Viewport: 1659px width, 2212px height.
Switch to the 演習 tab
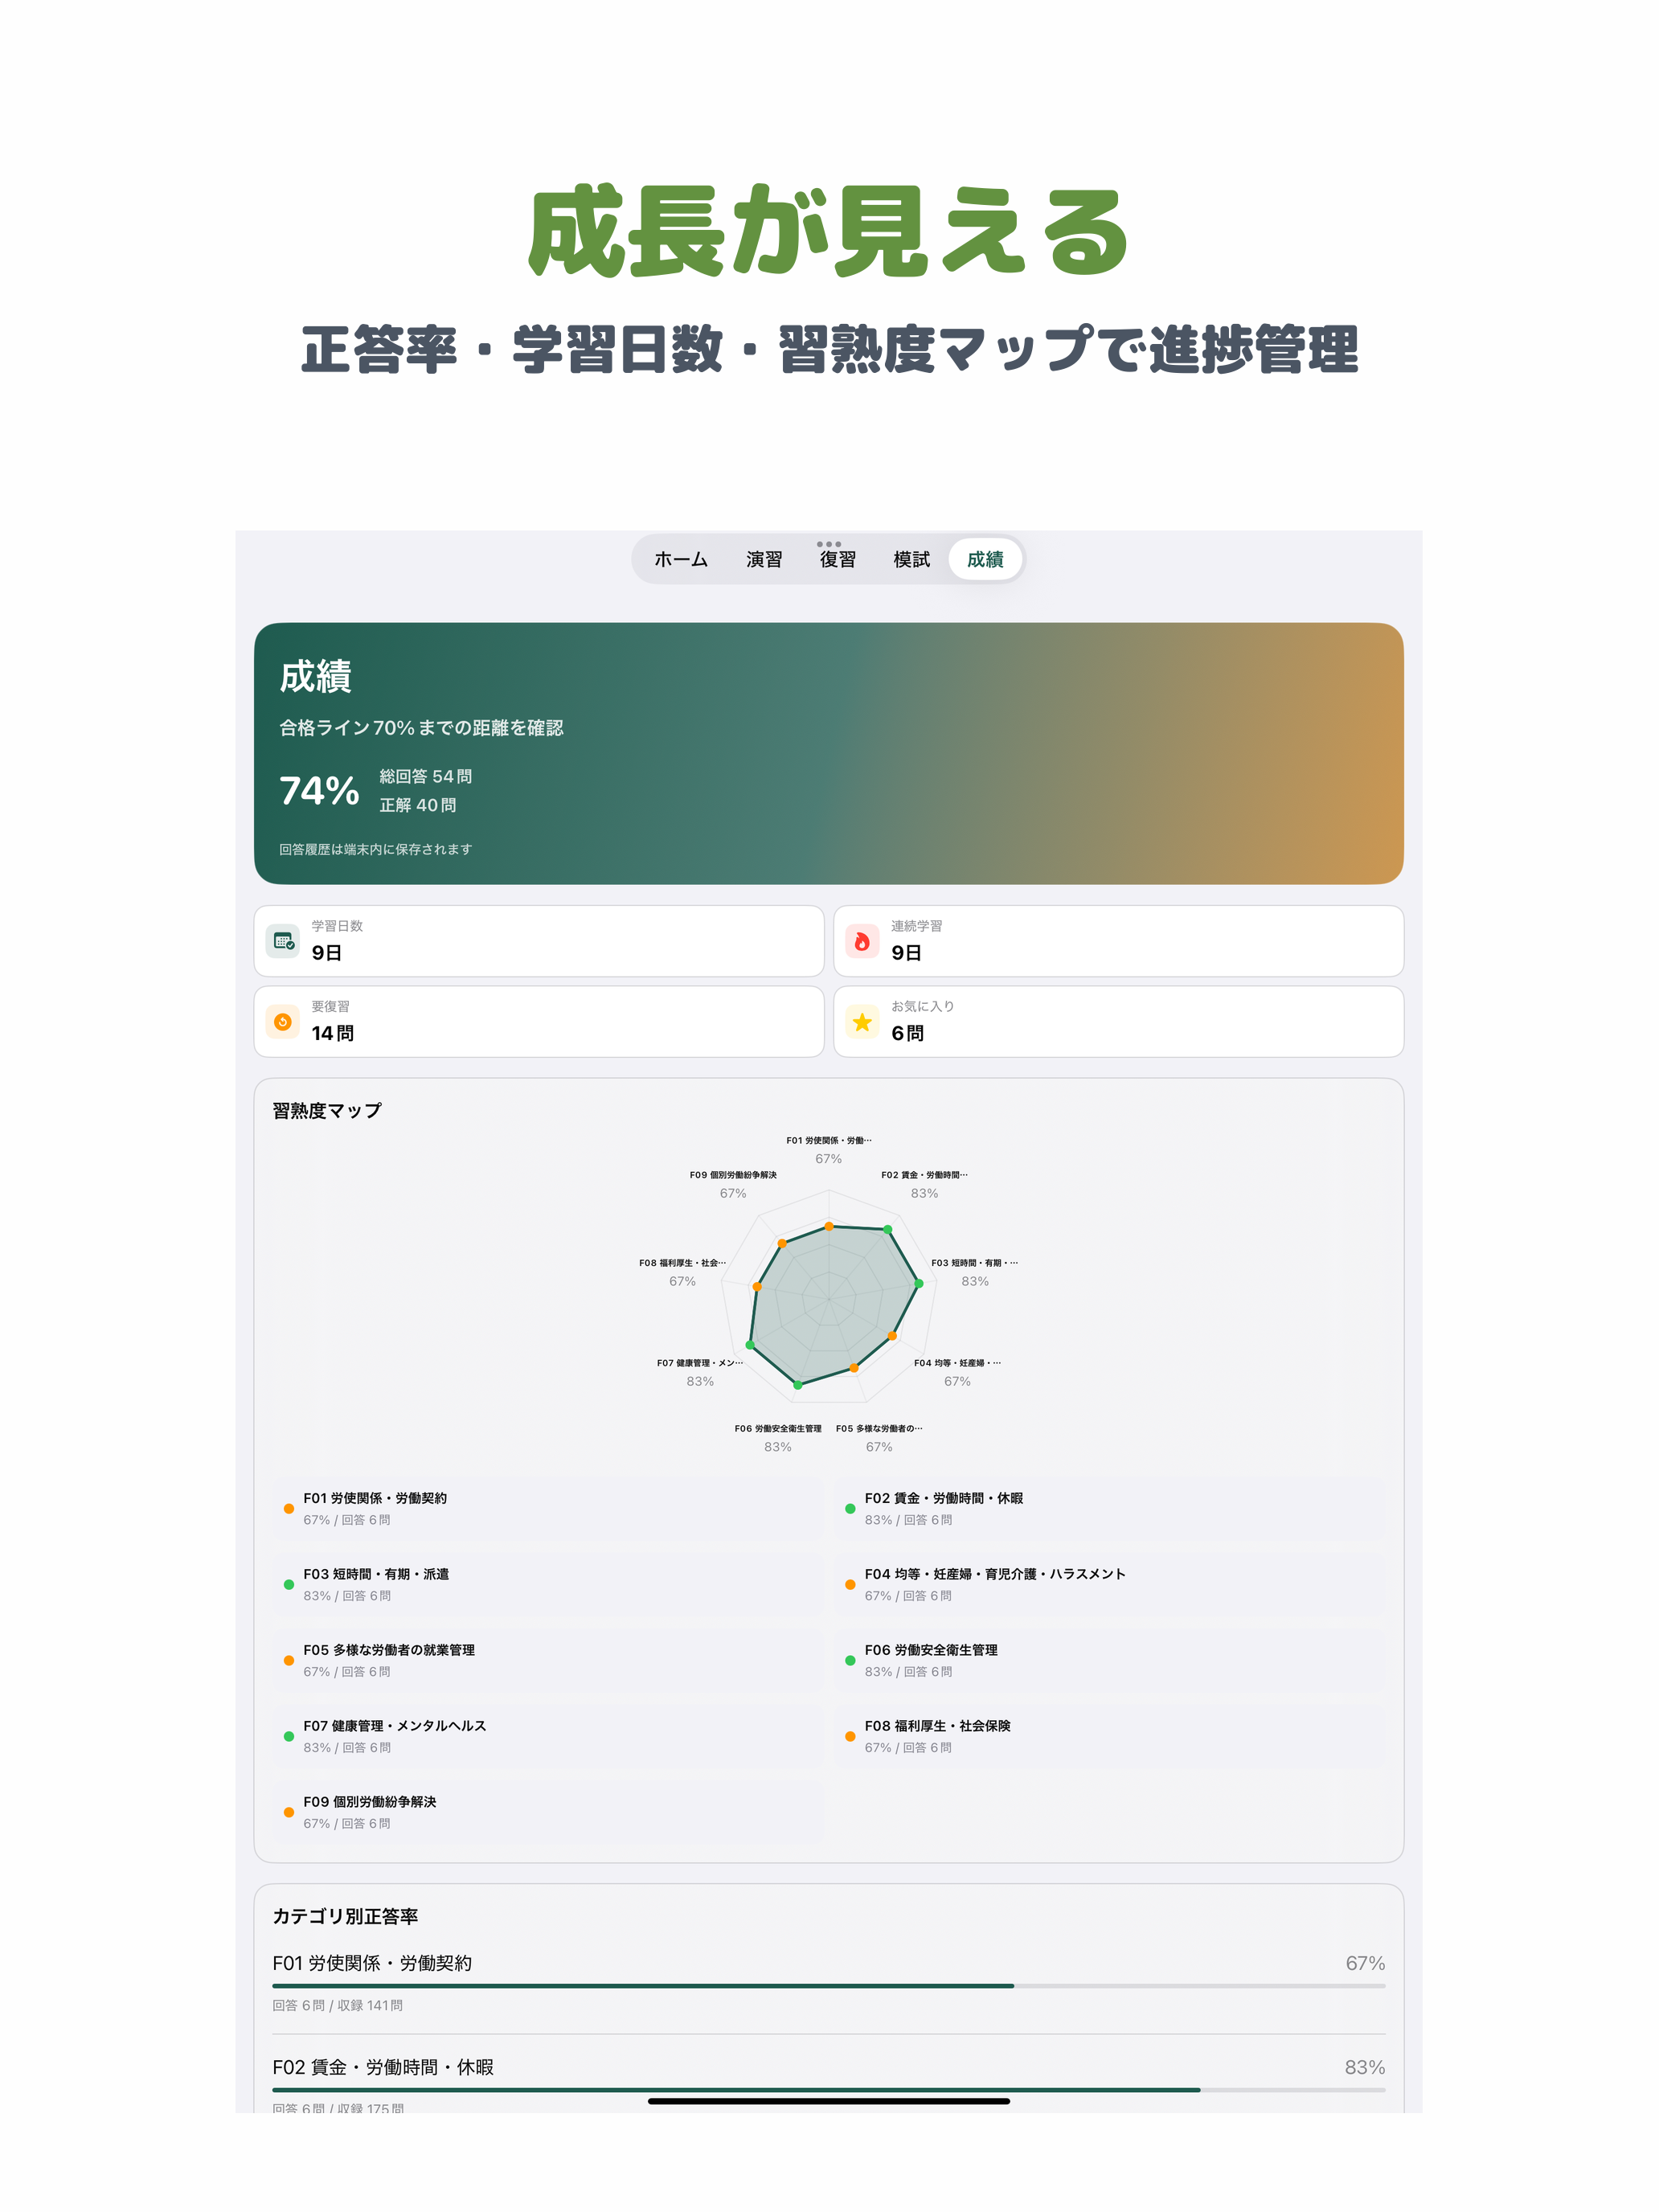coord(764,559)
